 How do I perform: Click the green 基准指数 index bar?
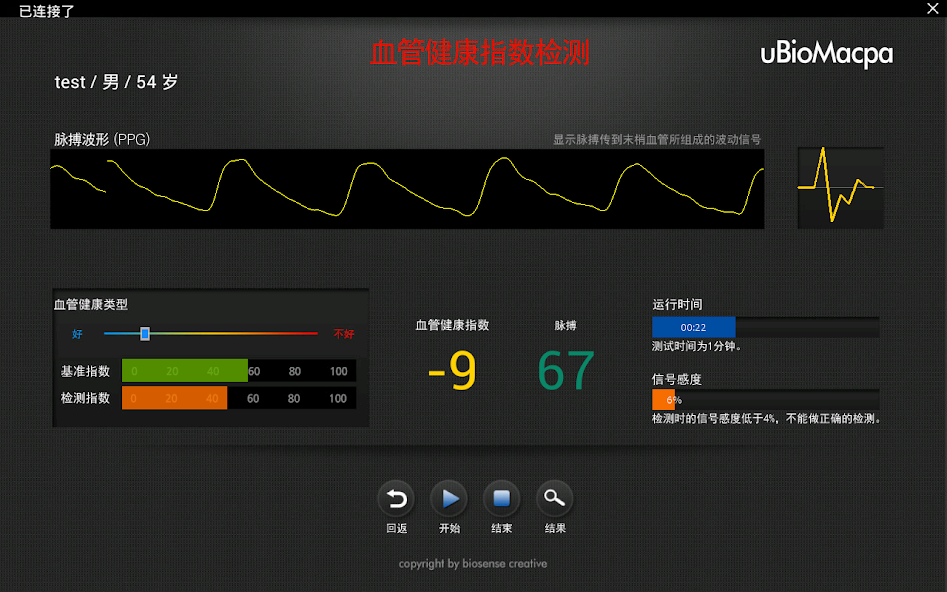tap(184, 370)
